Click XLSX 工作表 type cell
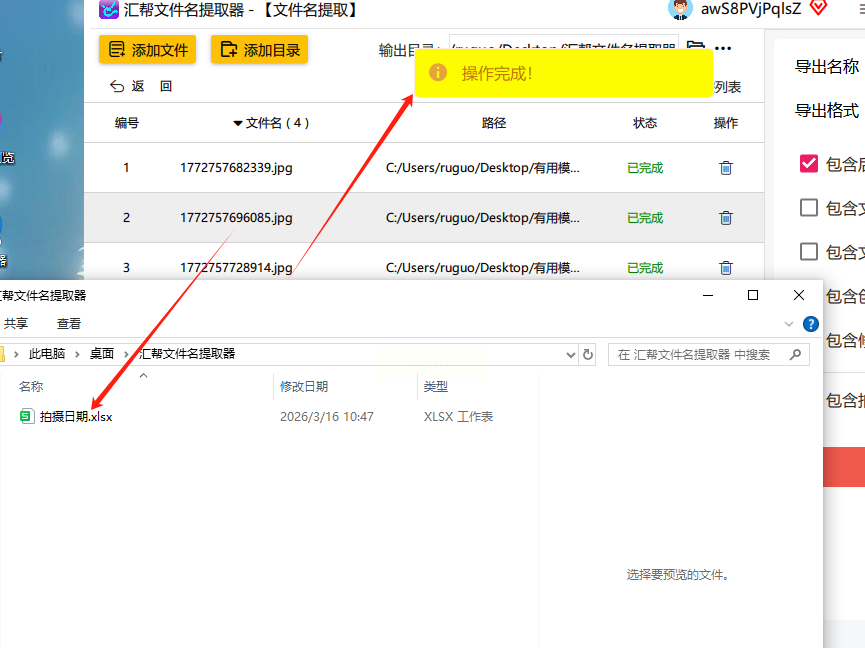The width and height of the screenshot is (865, 648). 458,416
